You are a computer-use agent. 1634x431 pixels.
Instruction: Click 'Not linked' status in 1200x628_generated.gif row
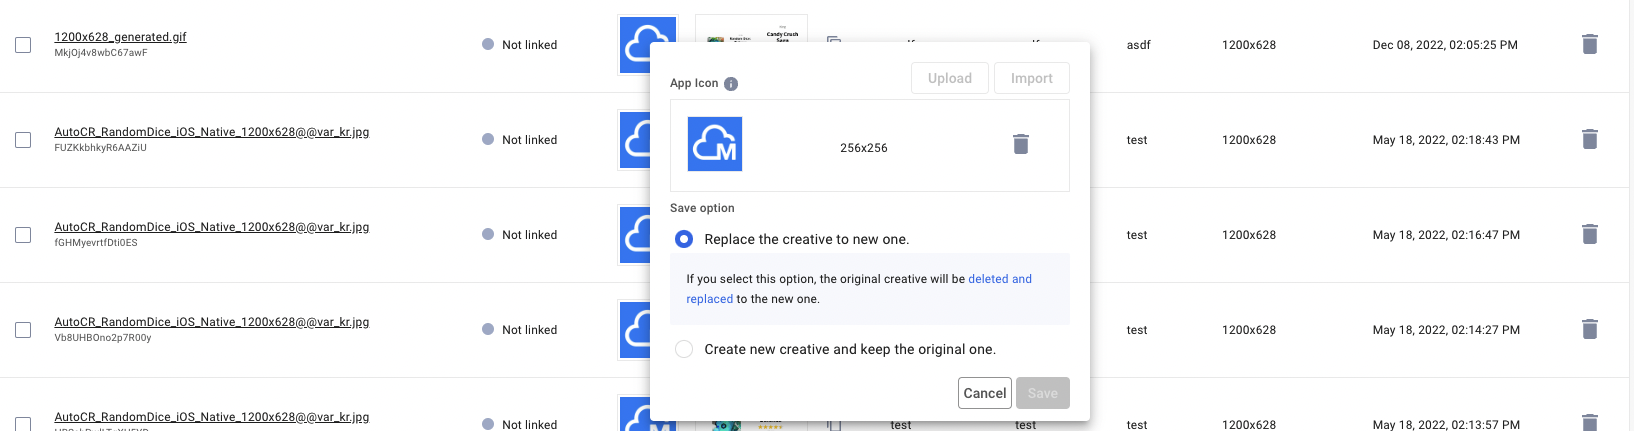520,45
